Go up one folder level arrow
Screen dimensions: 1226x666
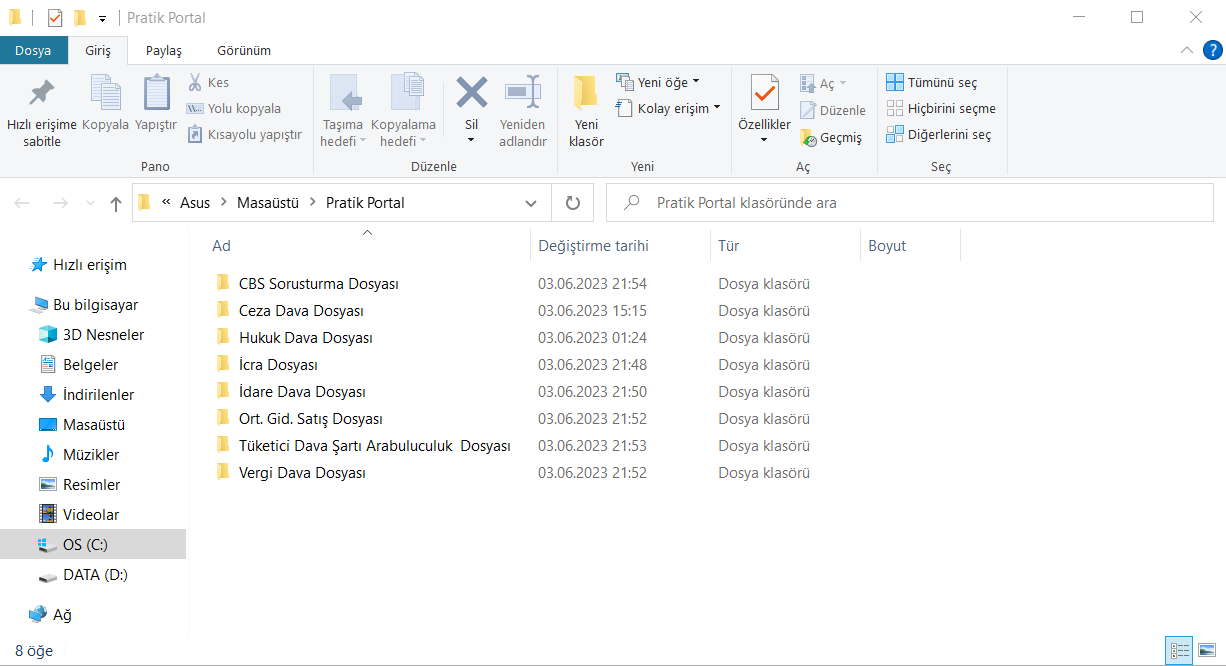(116, 204)
